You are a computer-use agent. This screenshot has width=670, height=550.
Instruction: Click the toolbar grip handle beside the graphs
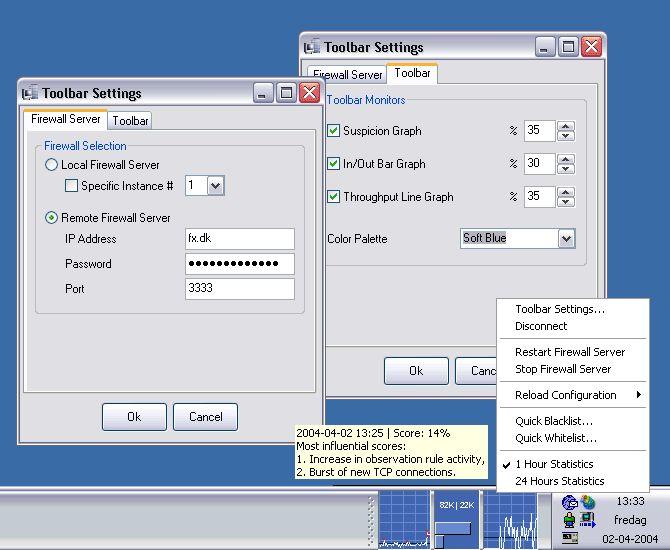click(x=371, y=520)
